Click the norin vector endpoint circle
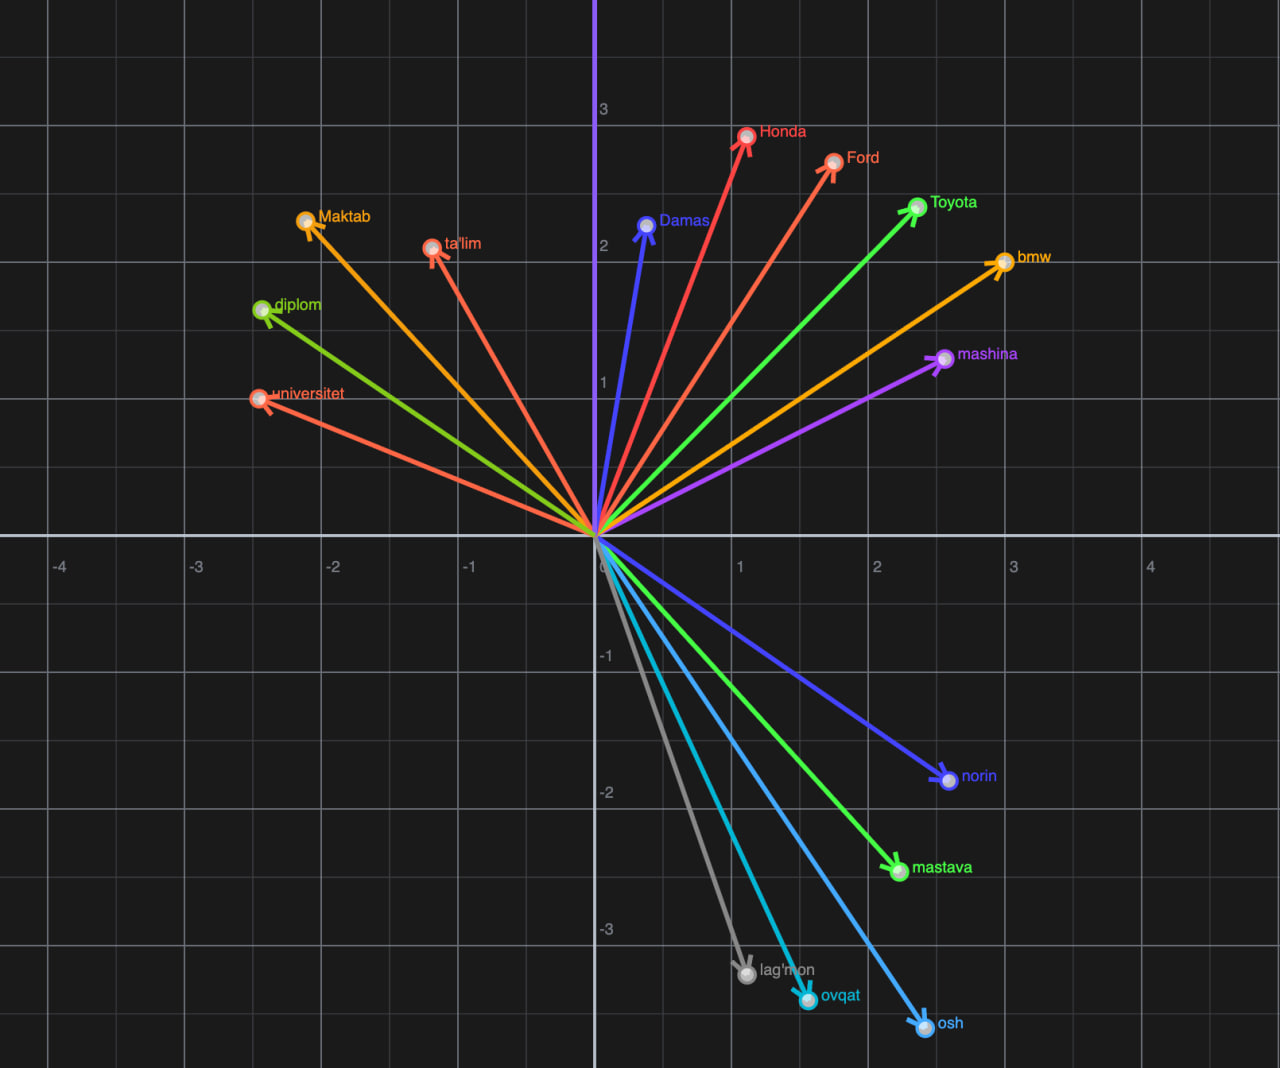 click(949, 780)
